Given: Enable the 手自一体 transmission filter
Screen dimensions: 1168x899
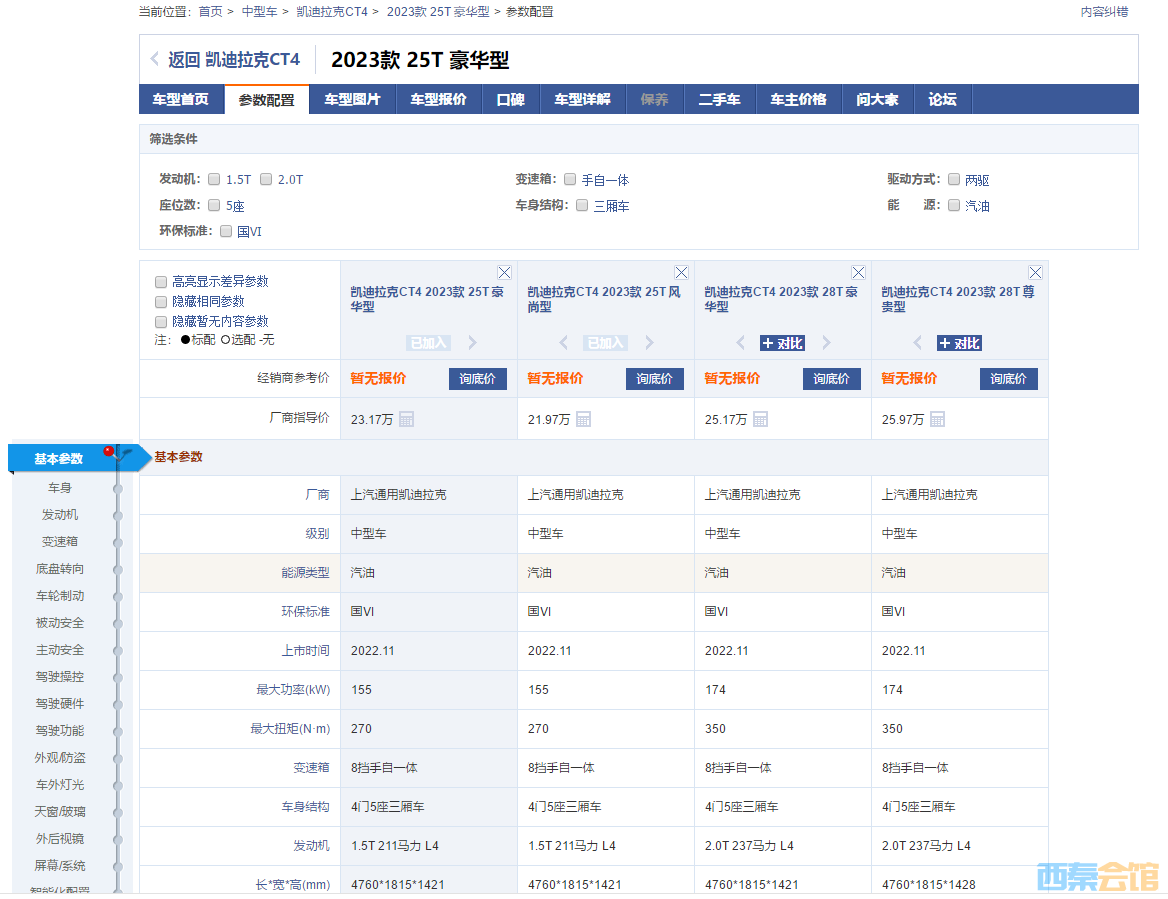Looking at the screenshot, I should [x=570, y=179].
